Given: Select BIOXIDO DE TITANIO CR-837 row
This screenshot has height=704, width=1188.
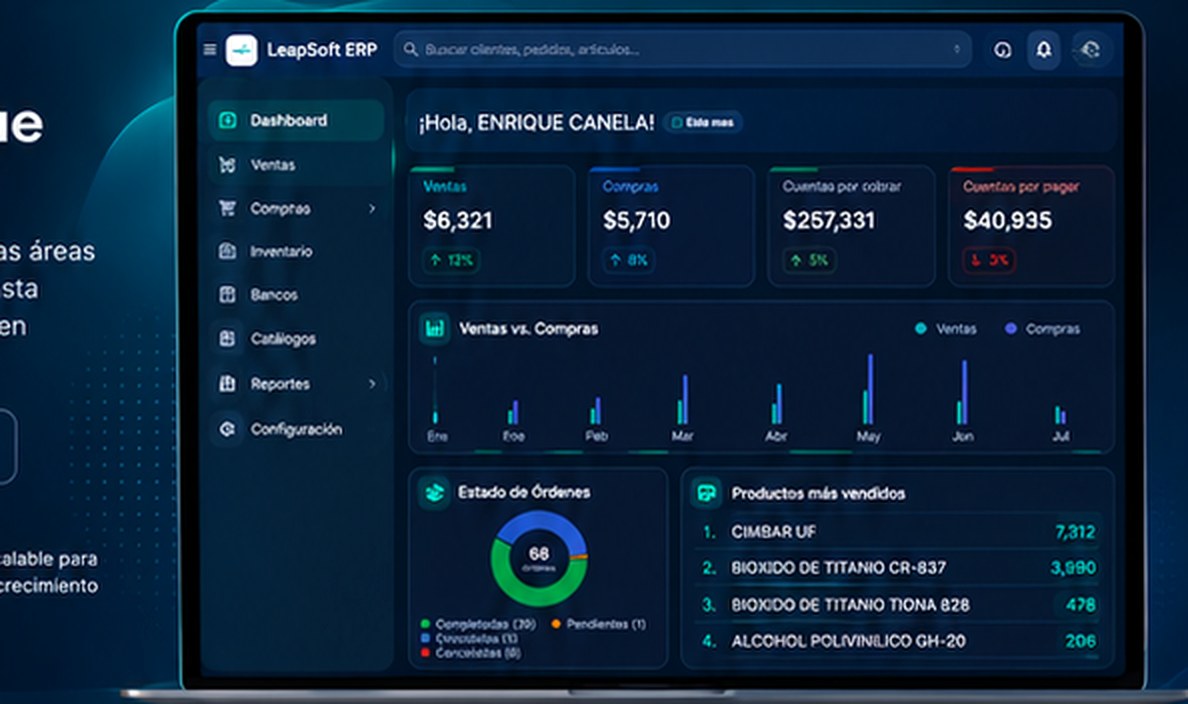Looking at the screenshot, I should (897, 568).
